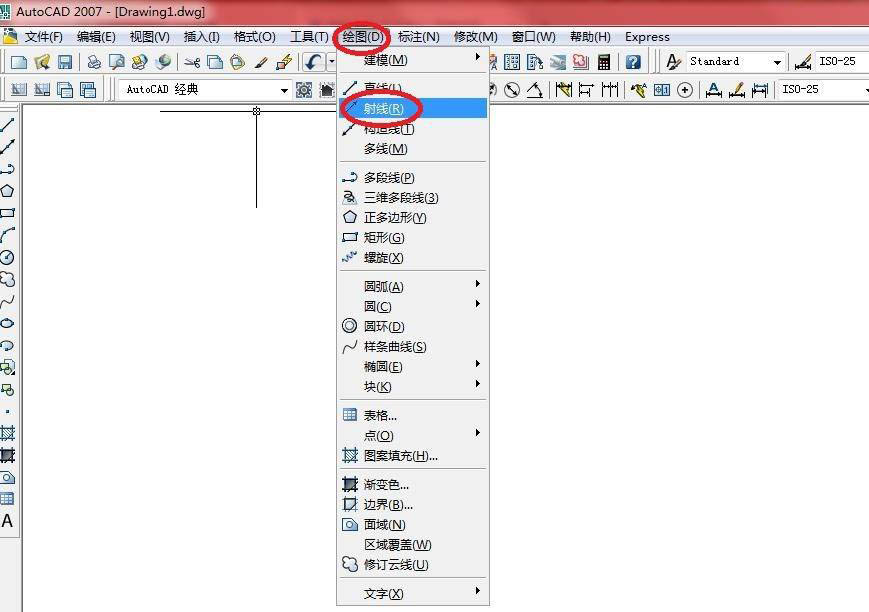Screen dimensions: 869x612
Task: Choose 正多边形(Y) menu entry
Action: pyautogui.click(x=413, y=218)
